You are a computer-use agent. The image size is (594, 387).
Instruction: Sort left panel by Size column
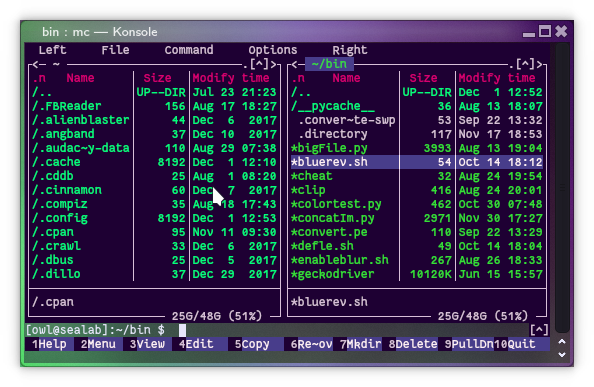point(157,78)
